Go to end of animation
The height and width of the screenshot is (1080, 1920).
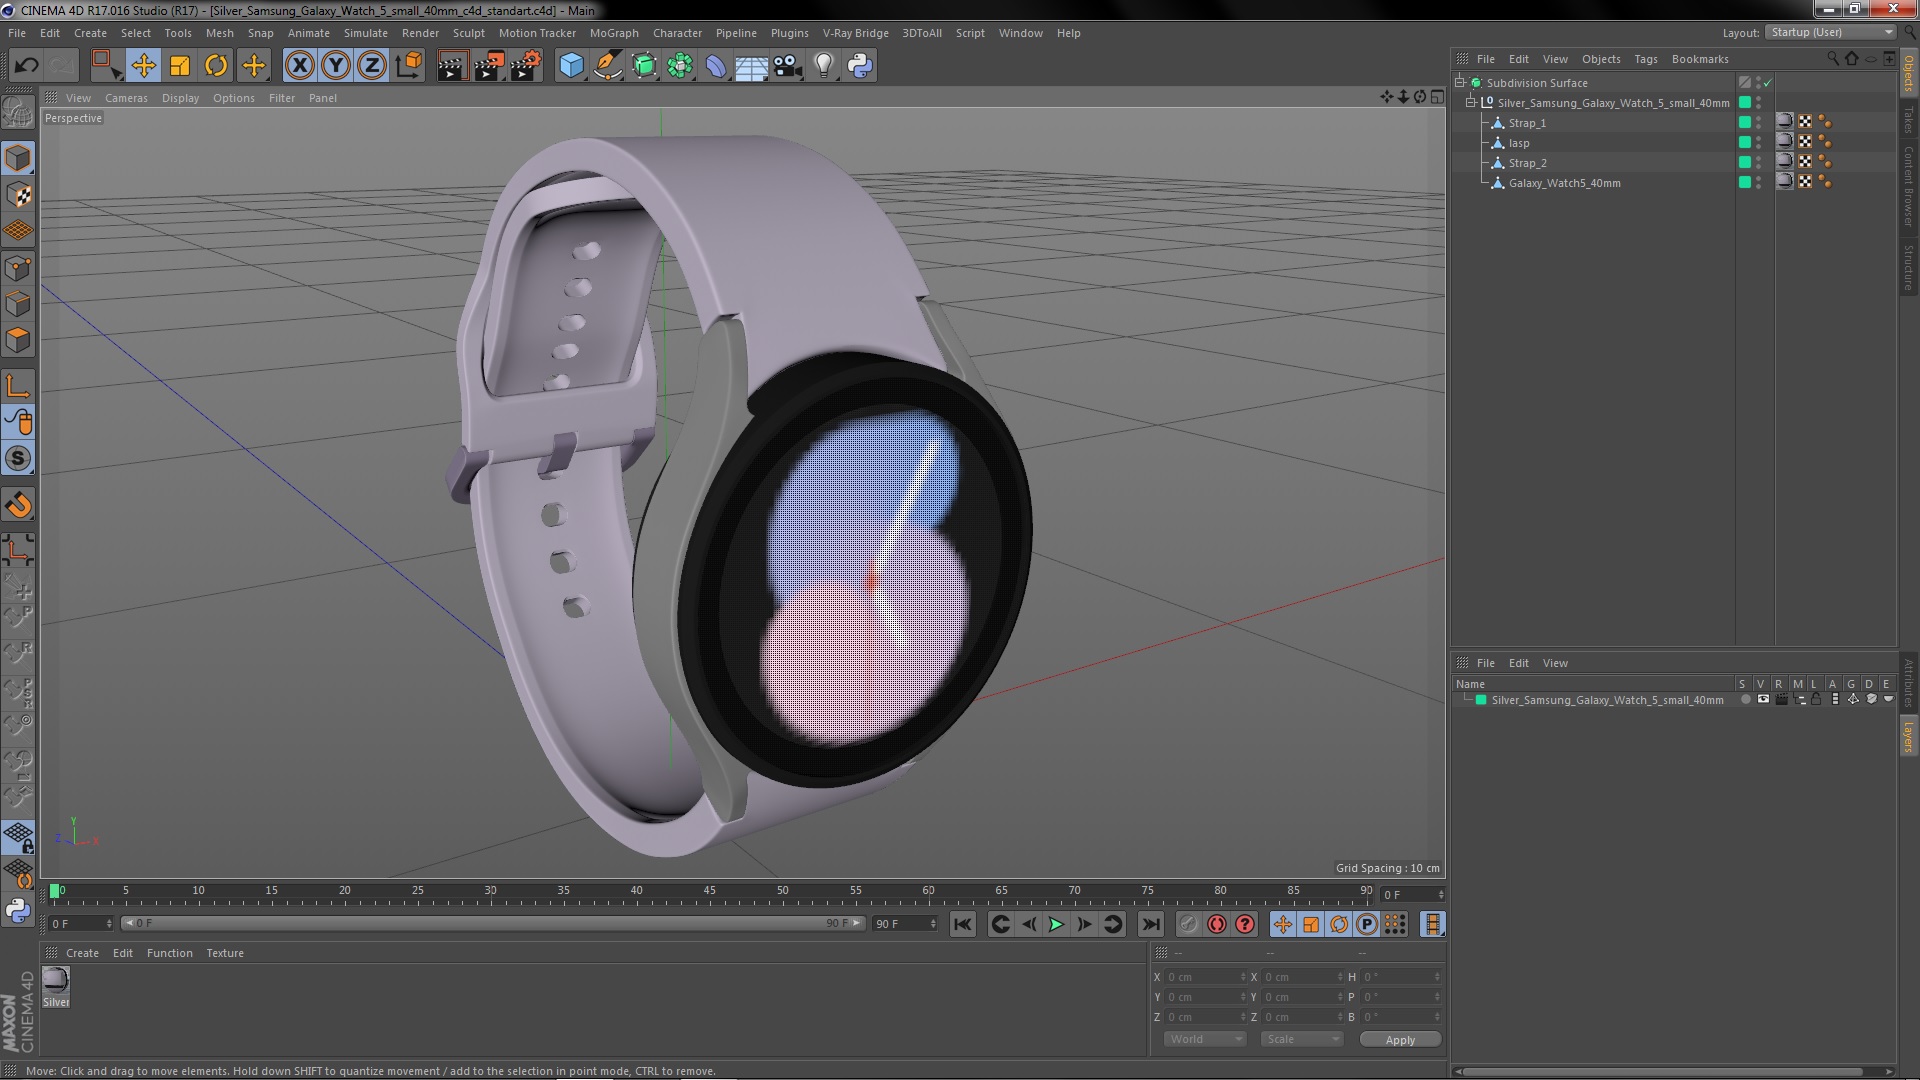(x=1151, y=925)
